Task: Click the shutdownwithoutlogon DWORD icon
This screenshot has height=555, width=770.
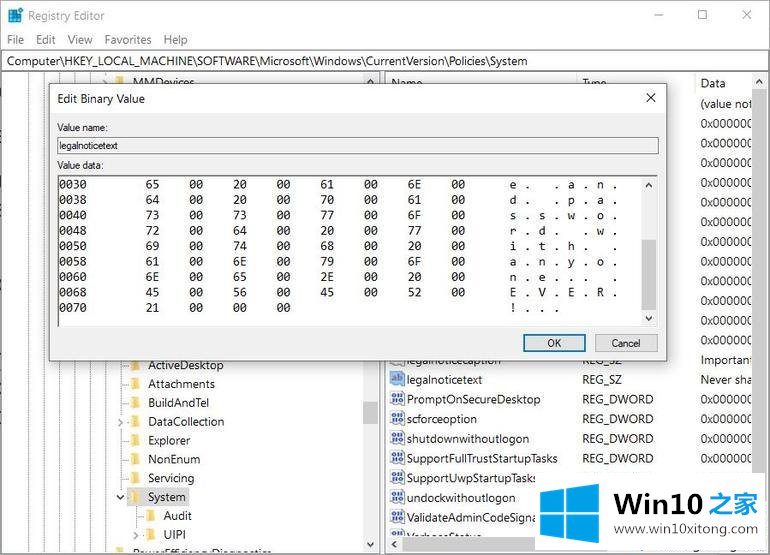Action: pos(397,438)
